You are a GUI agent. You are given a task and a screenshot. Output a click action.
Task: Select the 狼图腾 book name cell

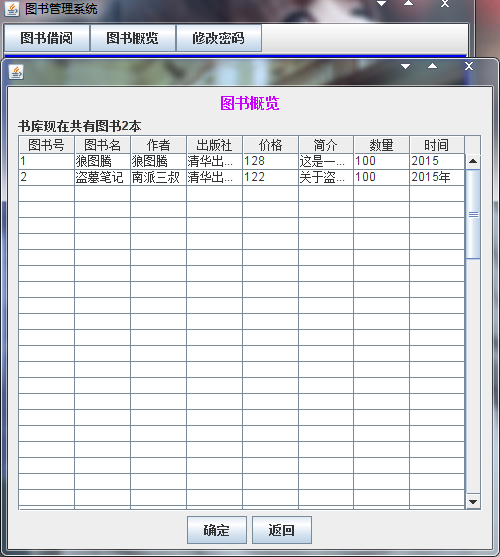point(103,161)
